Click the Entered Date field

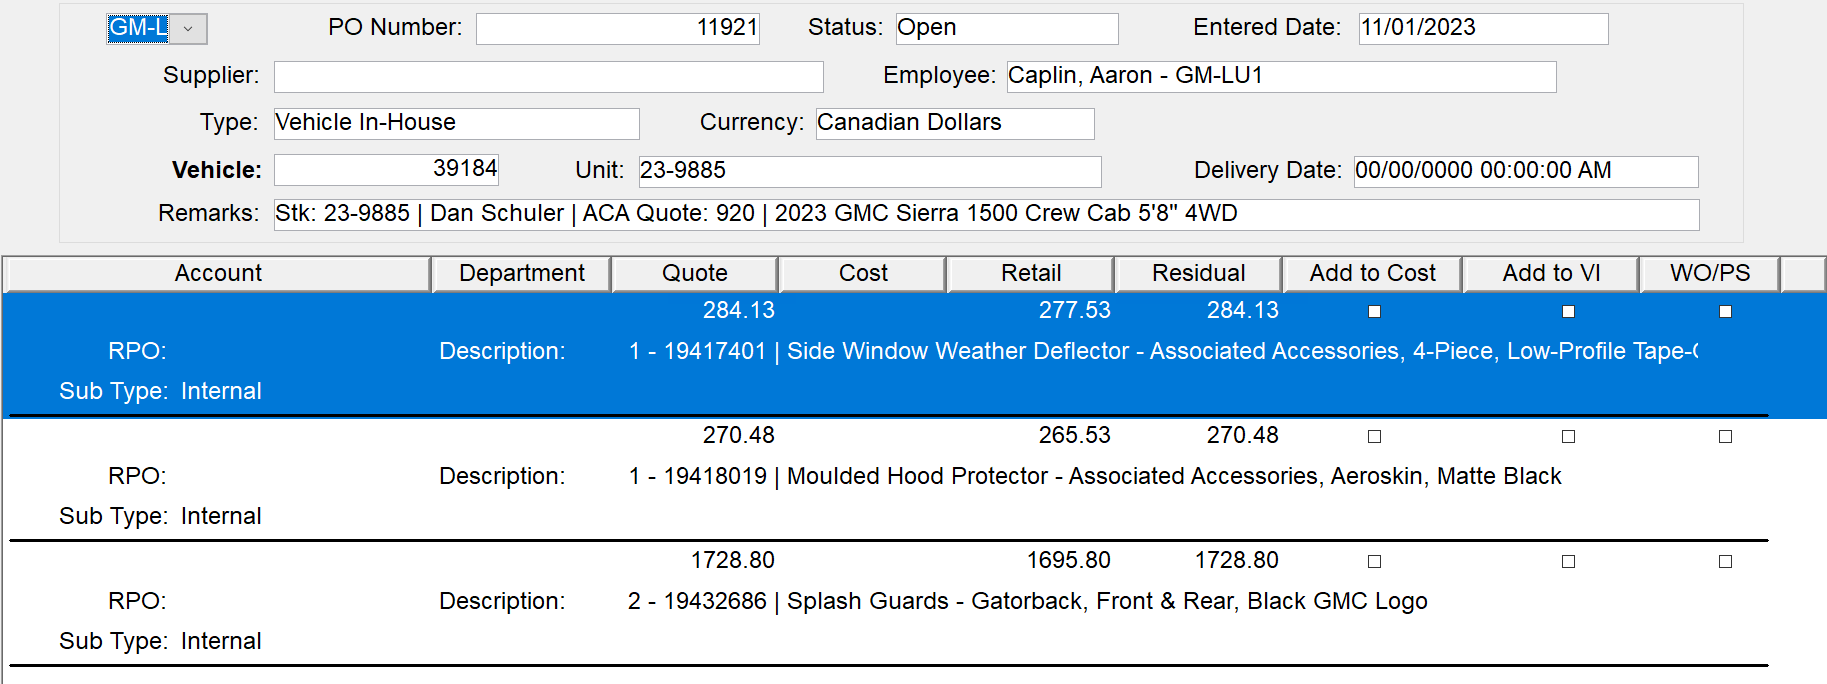(1482, 28)
